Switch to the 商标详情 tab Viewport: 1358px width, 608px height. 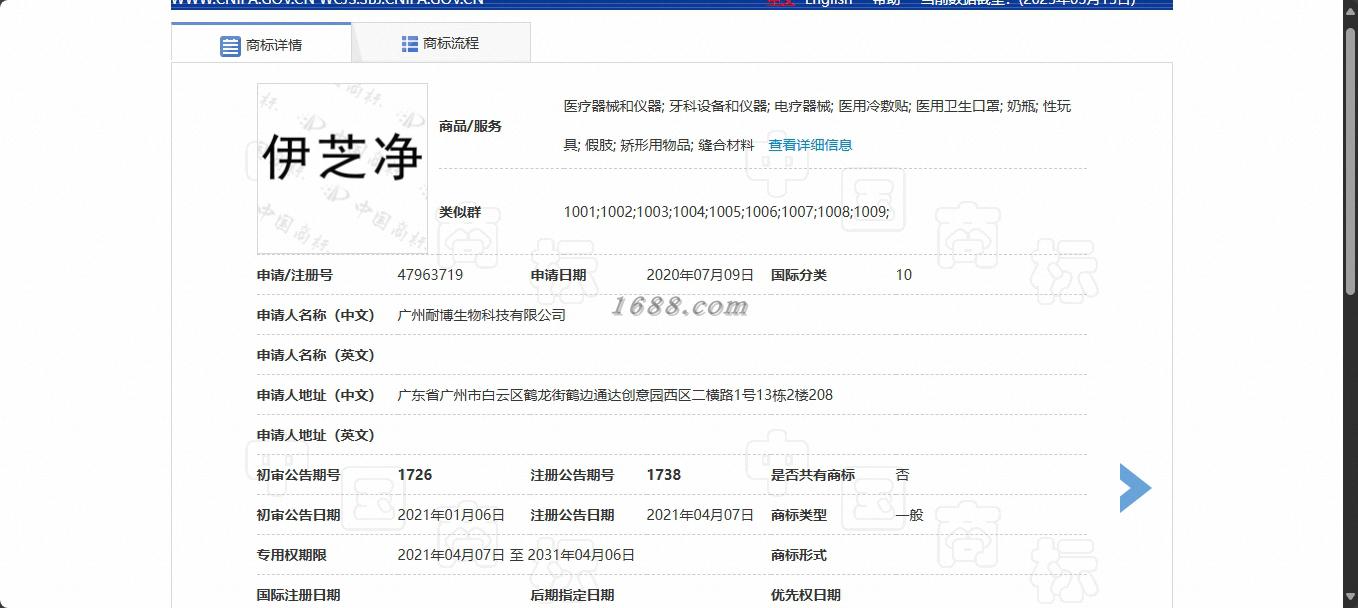click(261, 44)
